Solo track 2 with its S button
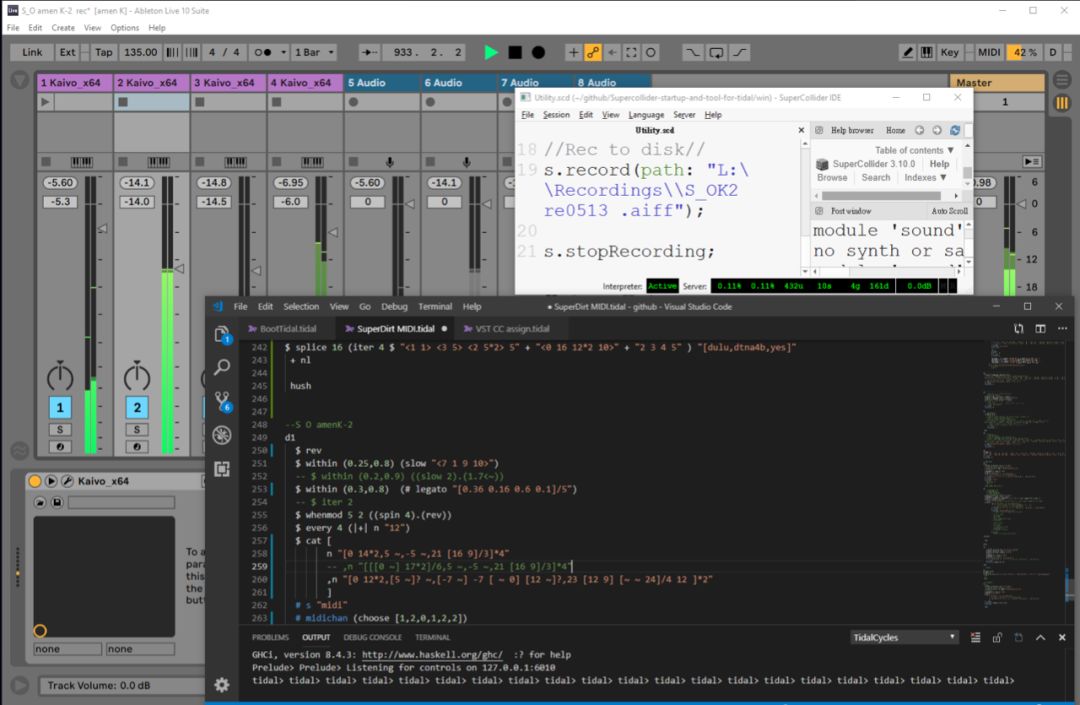The image size is (1080, 705). coord(136,430)
